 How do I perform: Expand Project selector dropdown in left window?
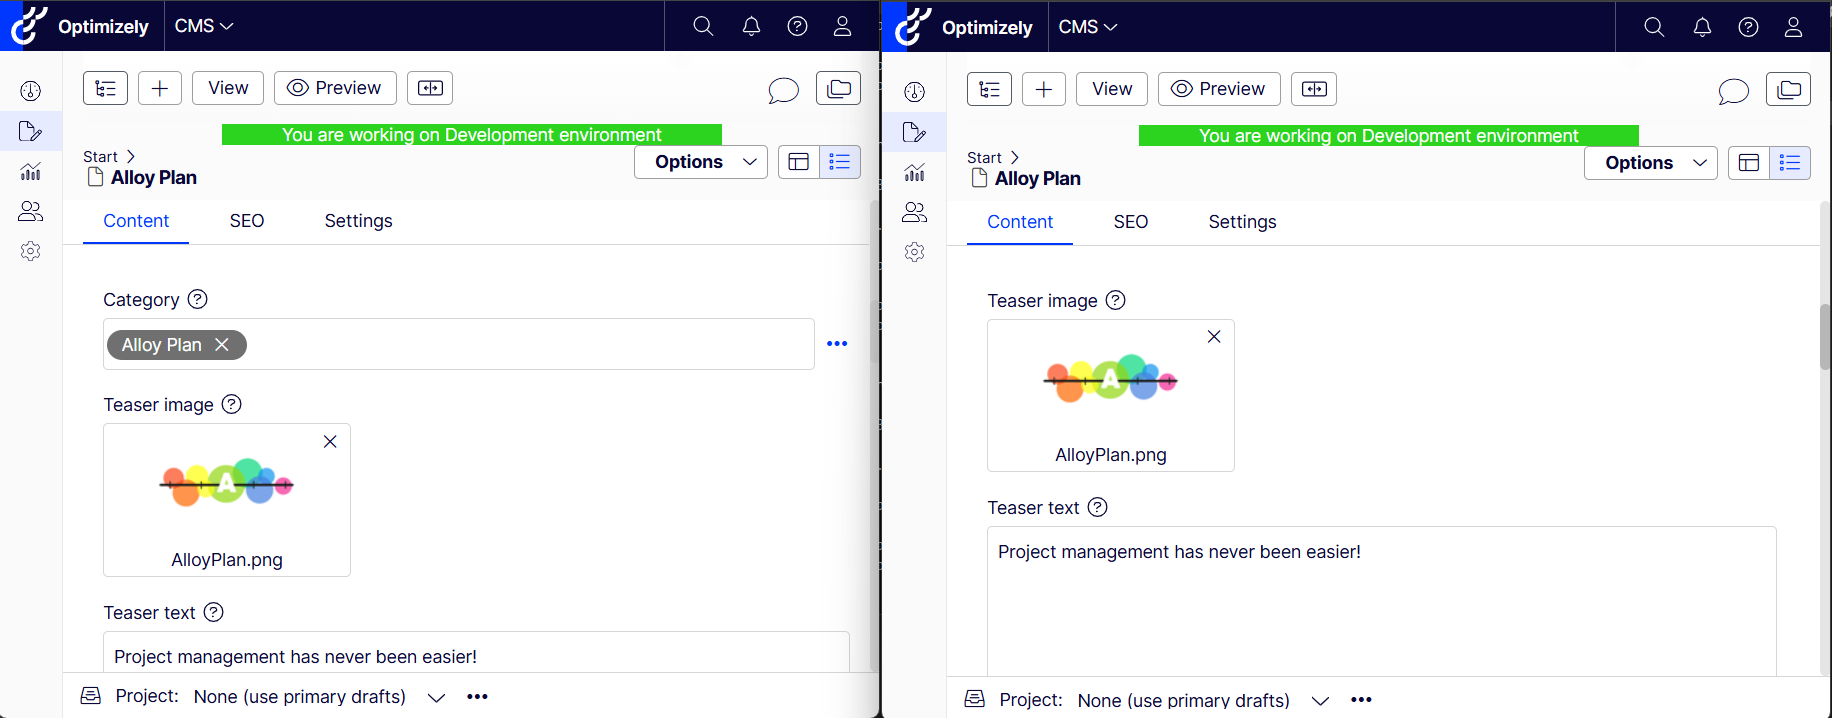pos(436,697)
